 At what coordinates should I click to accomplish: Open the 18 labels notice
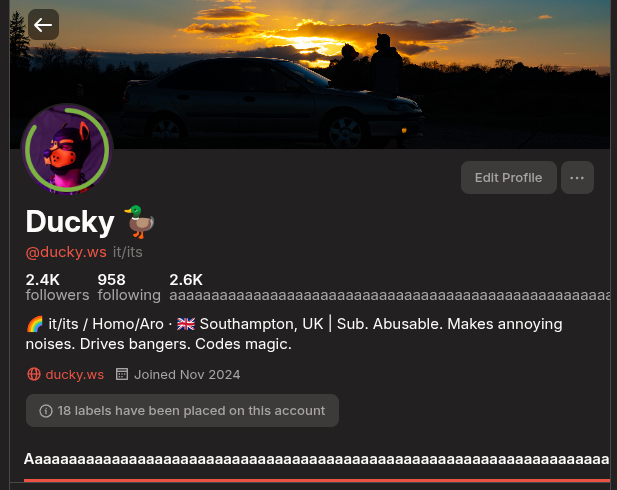(182, 410)
